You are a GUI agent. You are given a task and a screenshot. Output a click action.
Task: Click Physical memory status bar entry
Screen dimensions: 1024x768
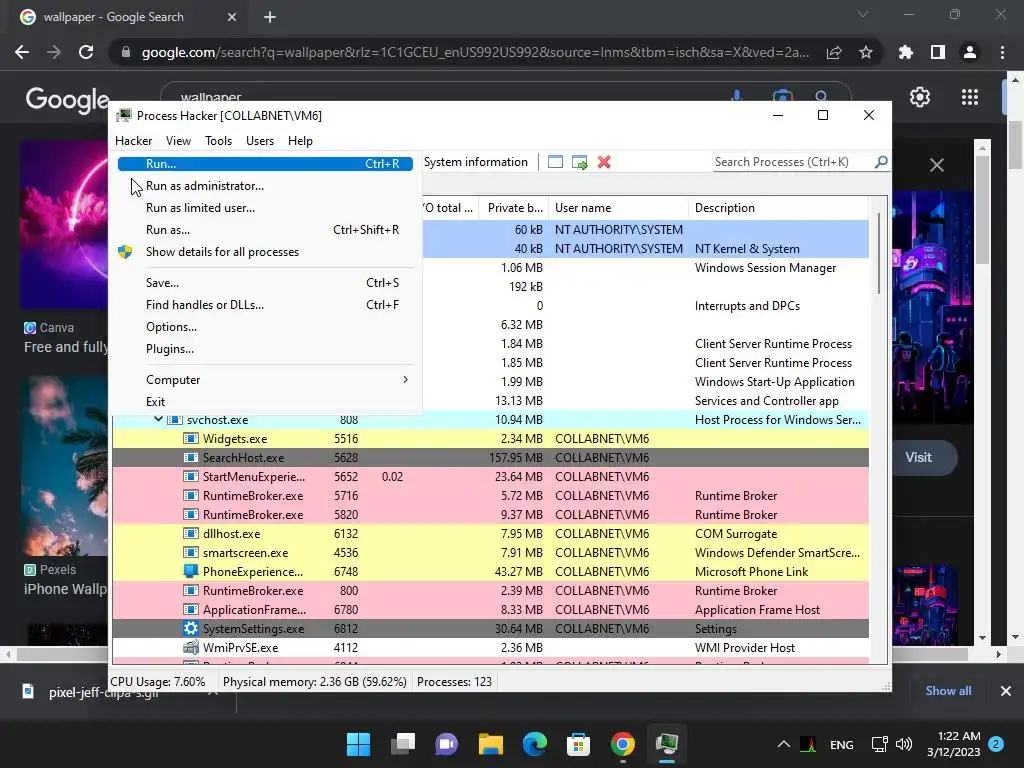(314, 682)
